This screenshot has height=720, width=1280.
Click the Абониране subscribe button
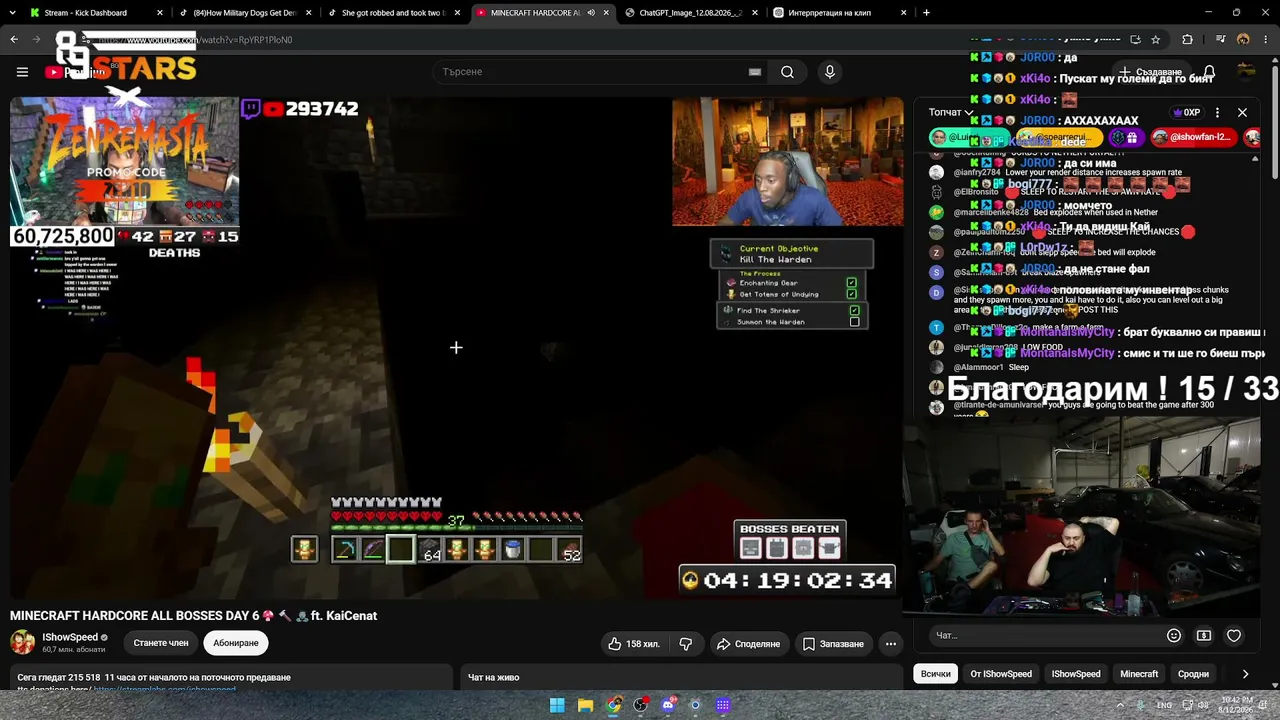236,643
